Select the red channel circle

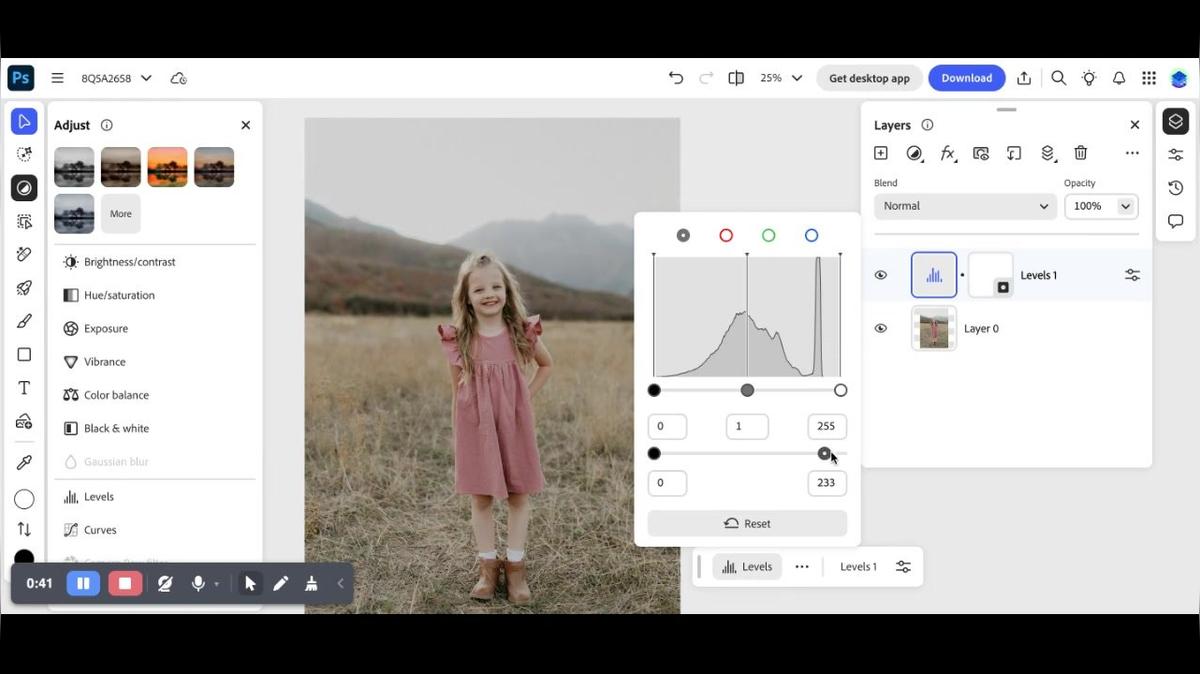pos(726,236)
